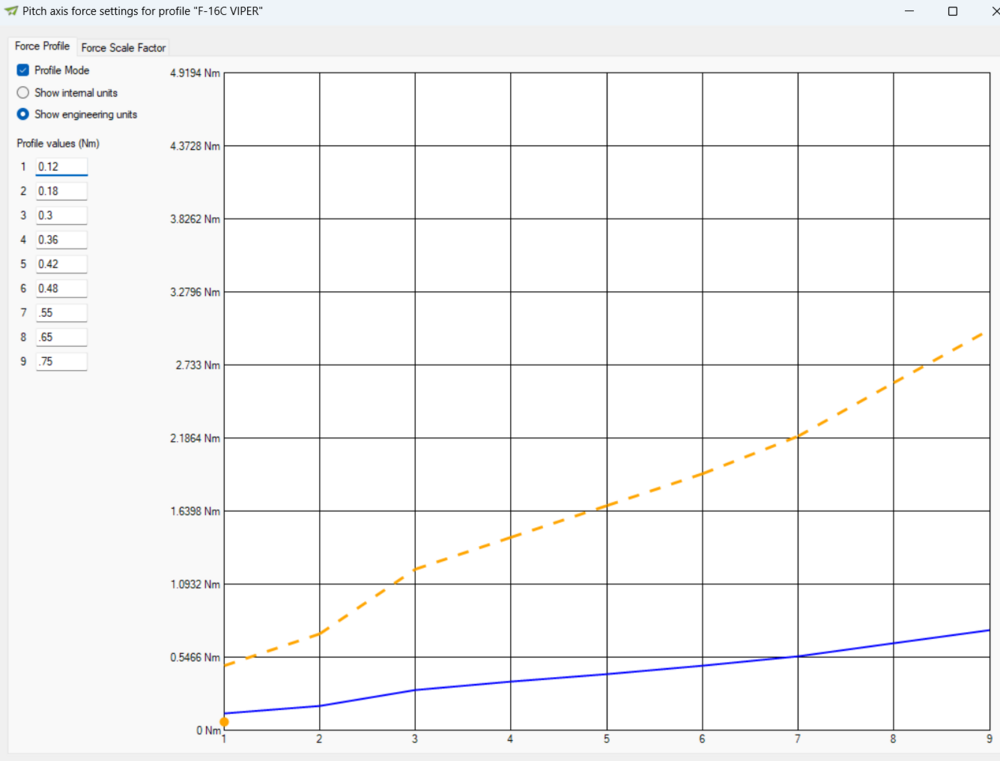Select Show internal units radio button
The image size is (1000, 761).
pos(23,92)
